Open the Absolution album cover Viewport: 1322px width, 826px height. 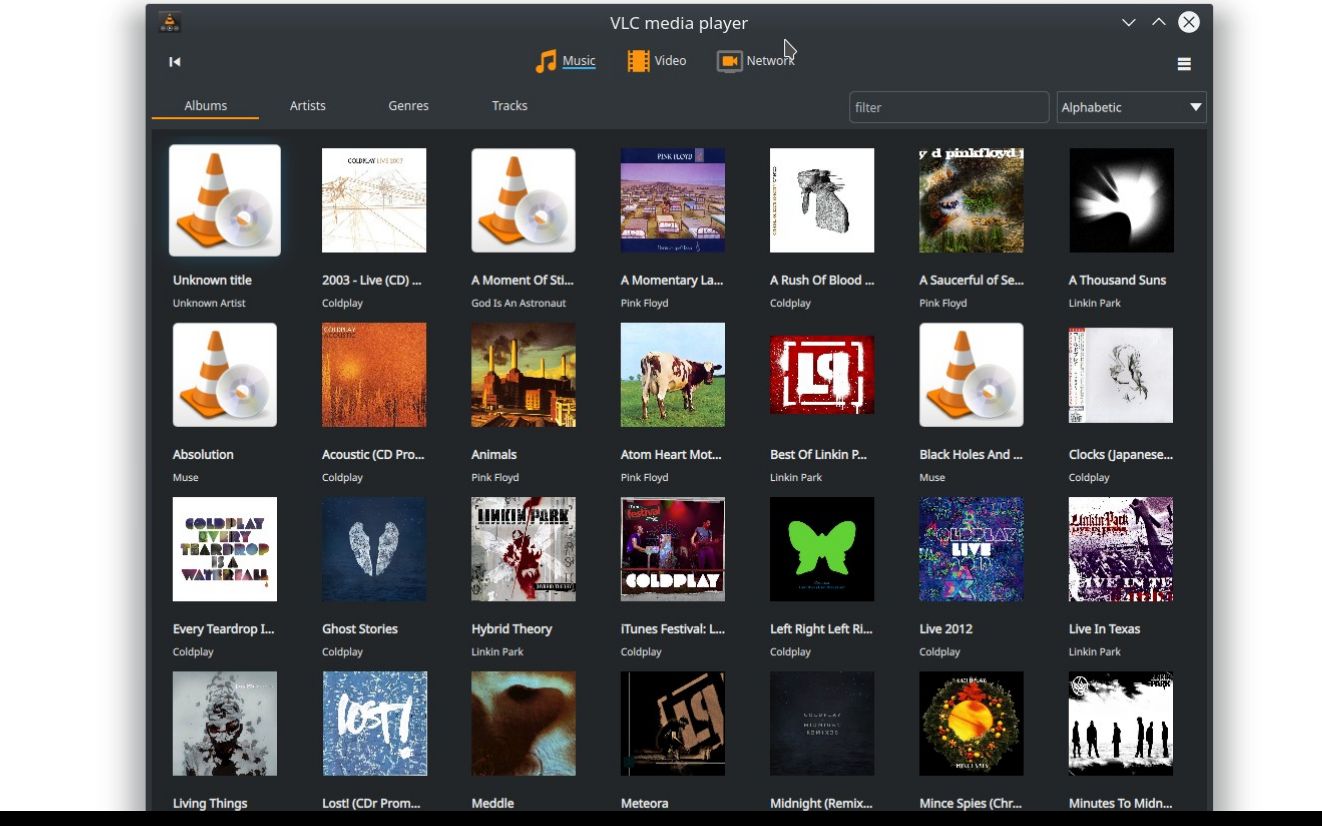point(225,375)
